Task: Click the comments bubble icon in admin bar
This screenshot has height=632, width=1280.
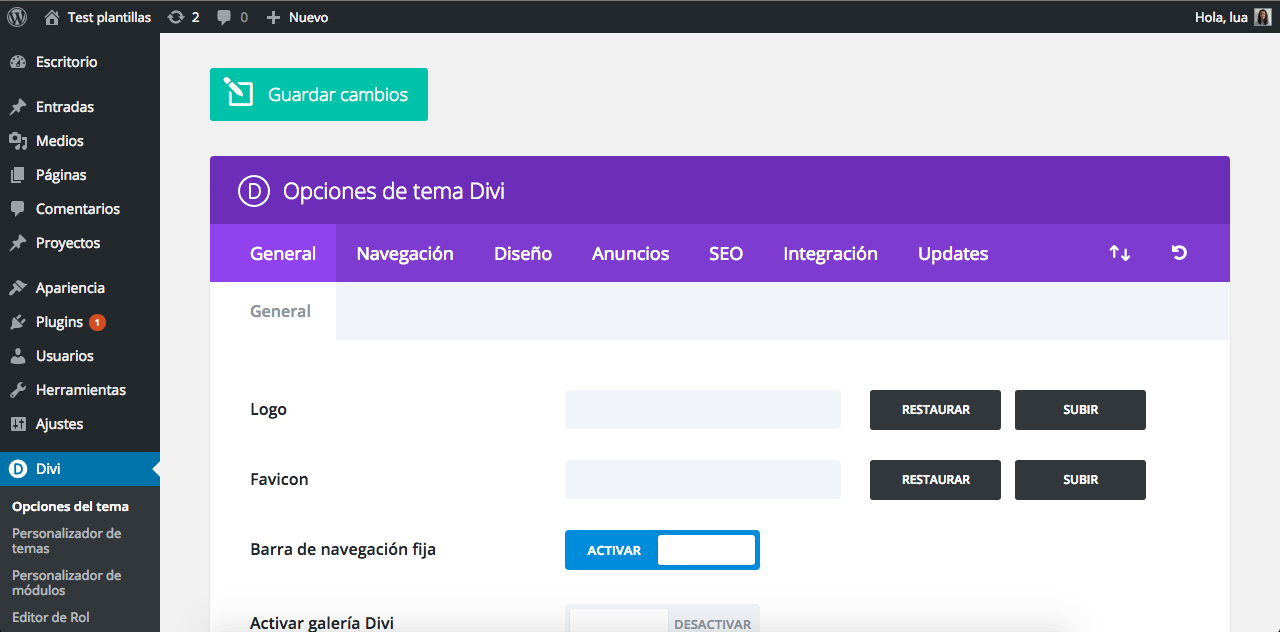Action: coord(225,16)
